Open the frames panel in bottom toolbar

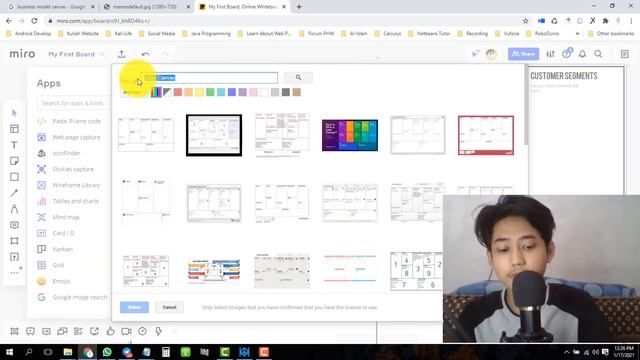pyautogui.click(x=14, y=331)
